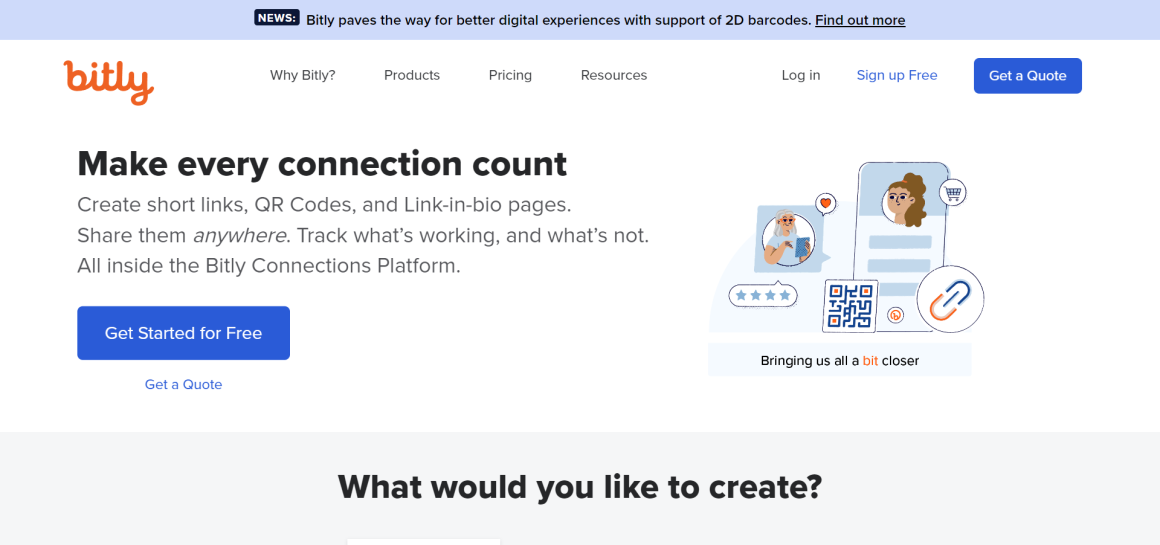
Task: Click the four-star rating bubble
Action: [x=763, y=295]
